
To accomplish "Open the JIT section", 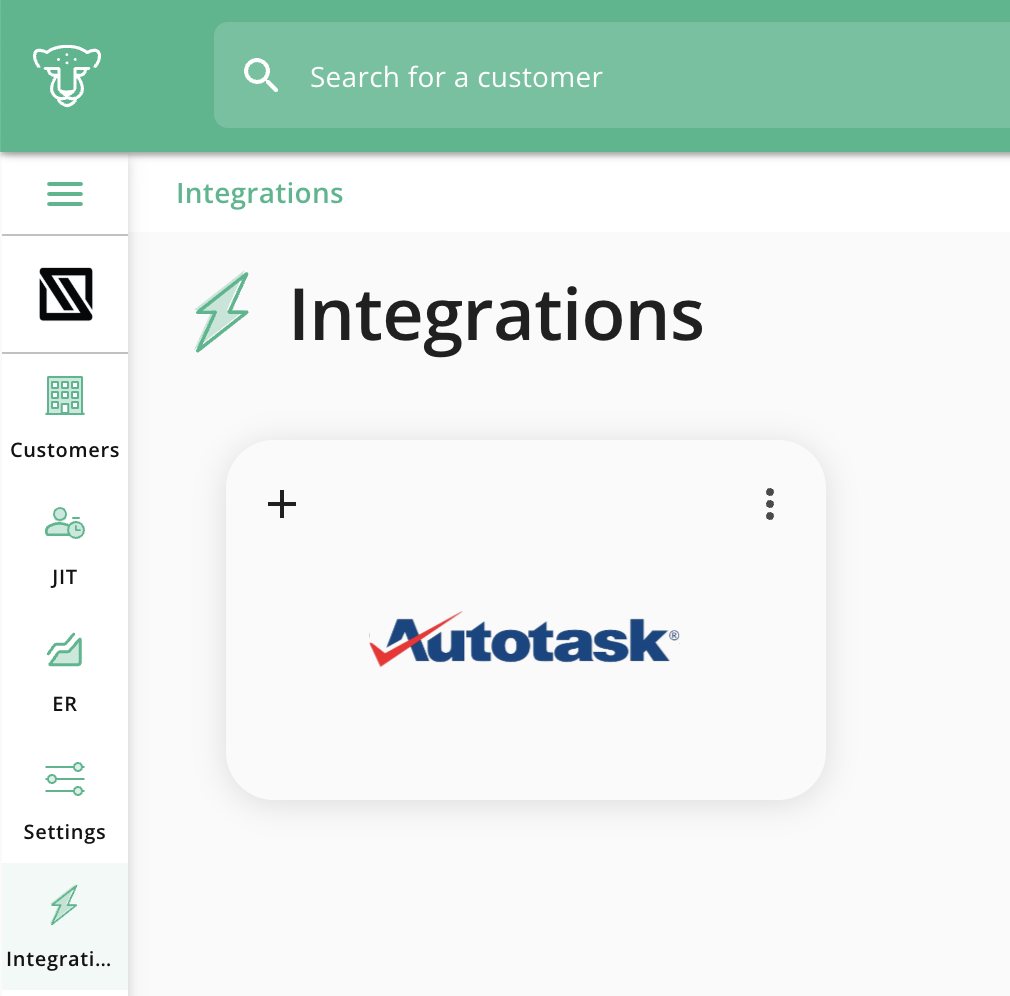I will click(64, 545).
